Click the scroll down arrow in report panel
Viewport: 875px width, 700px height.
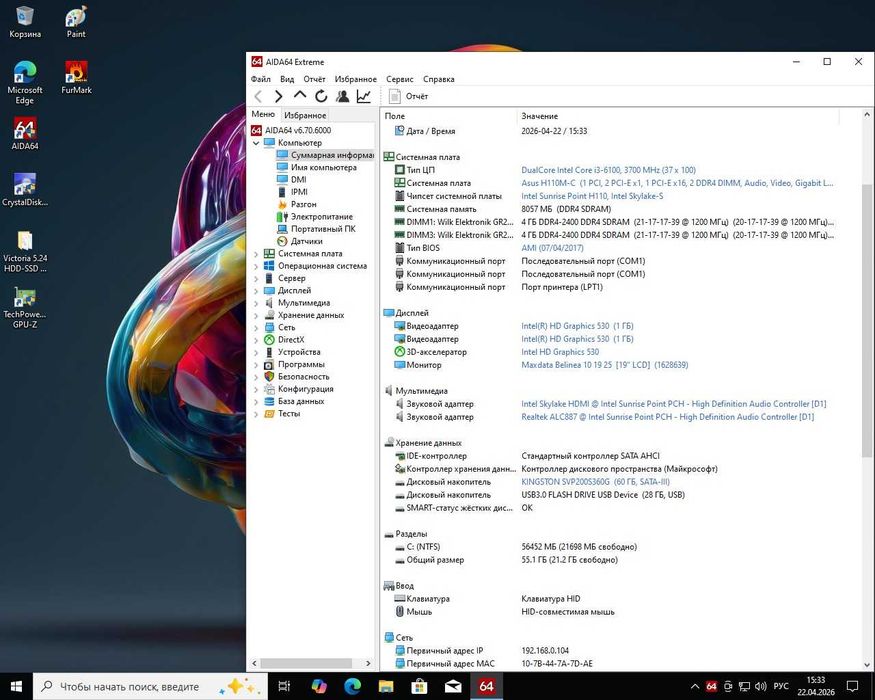[x=867, y=664]
